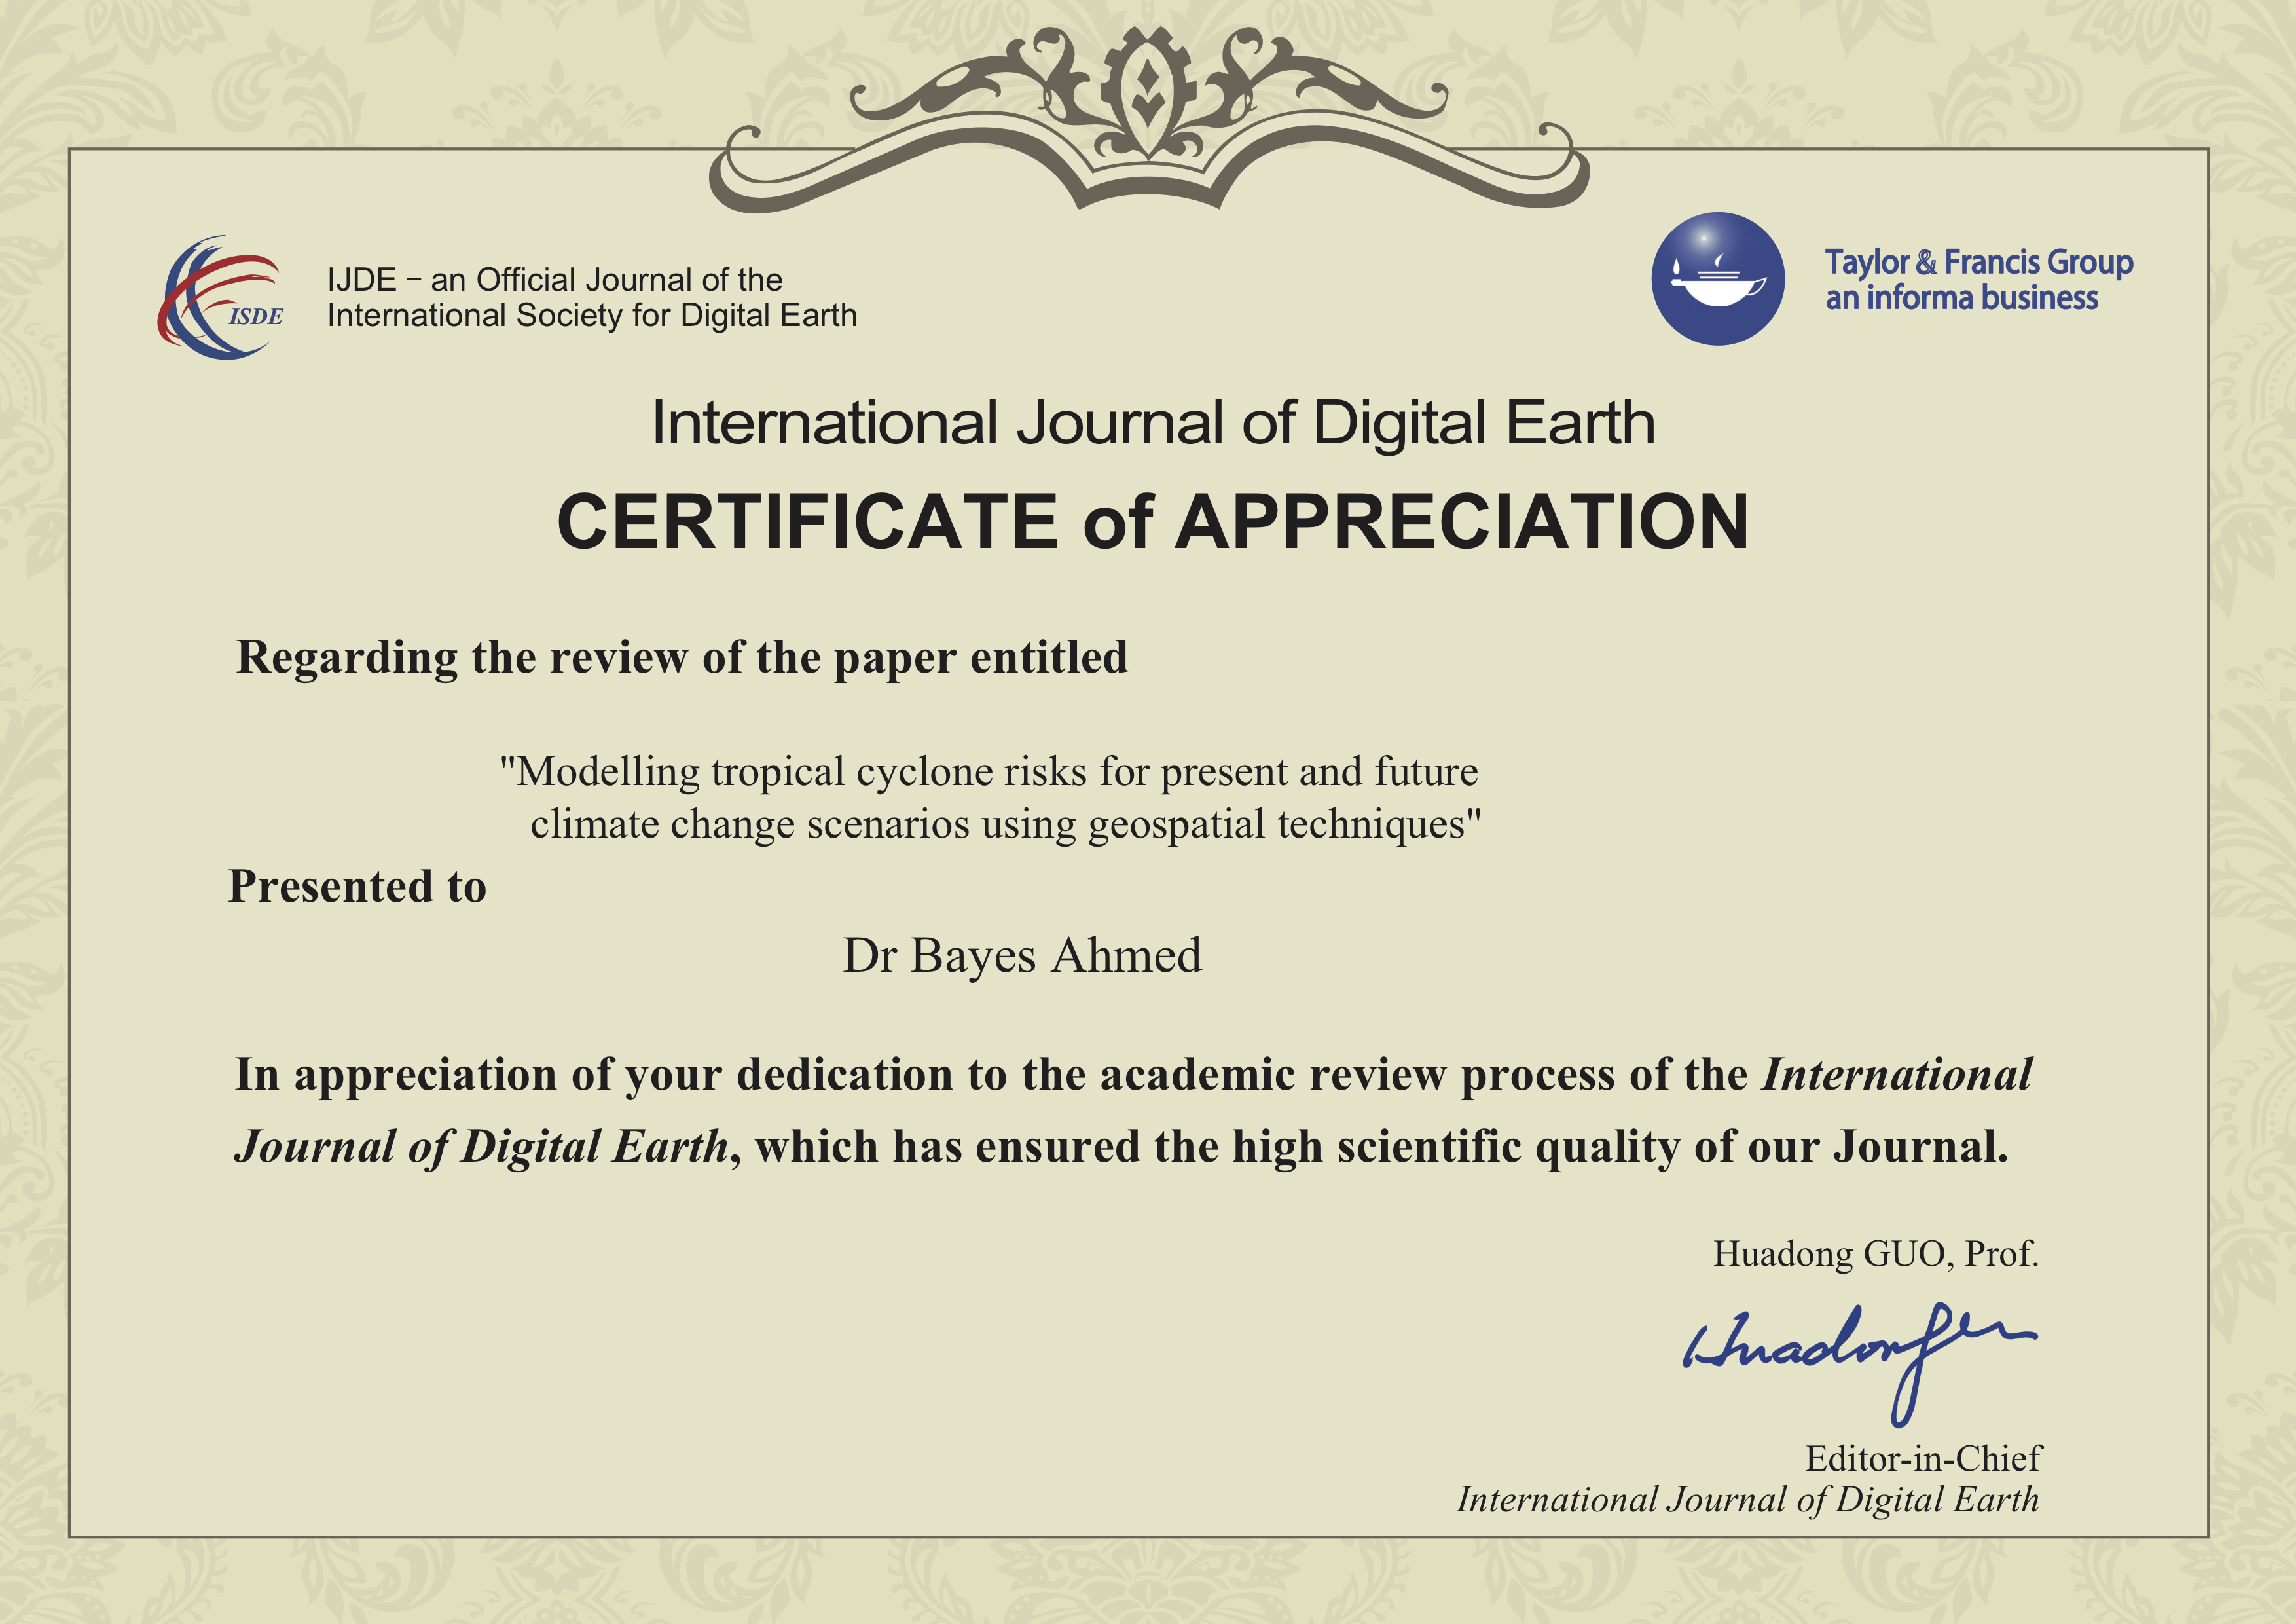Click the name "Huadong GUO, Prof."
This screenshot has height=1624, width=2296.
tap(1875, 1254)
